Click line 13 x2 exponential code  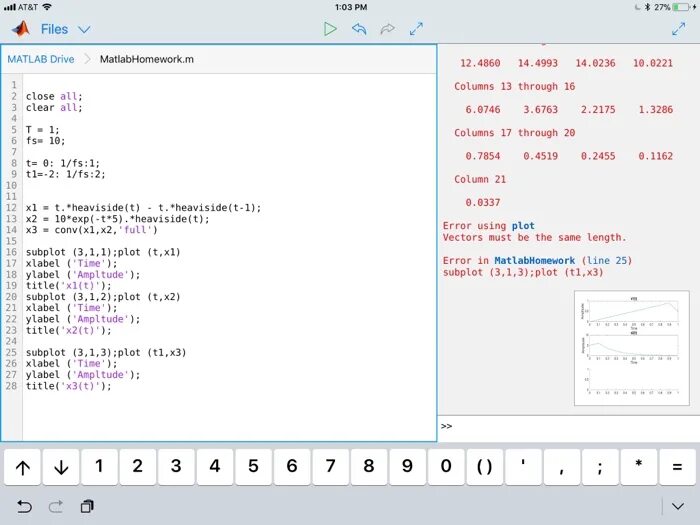pos(117,219)
